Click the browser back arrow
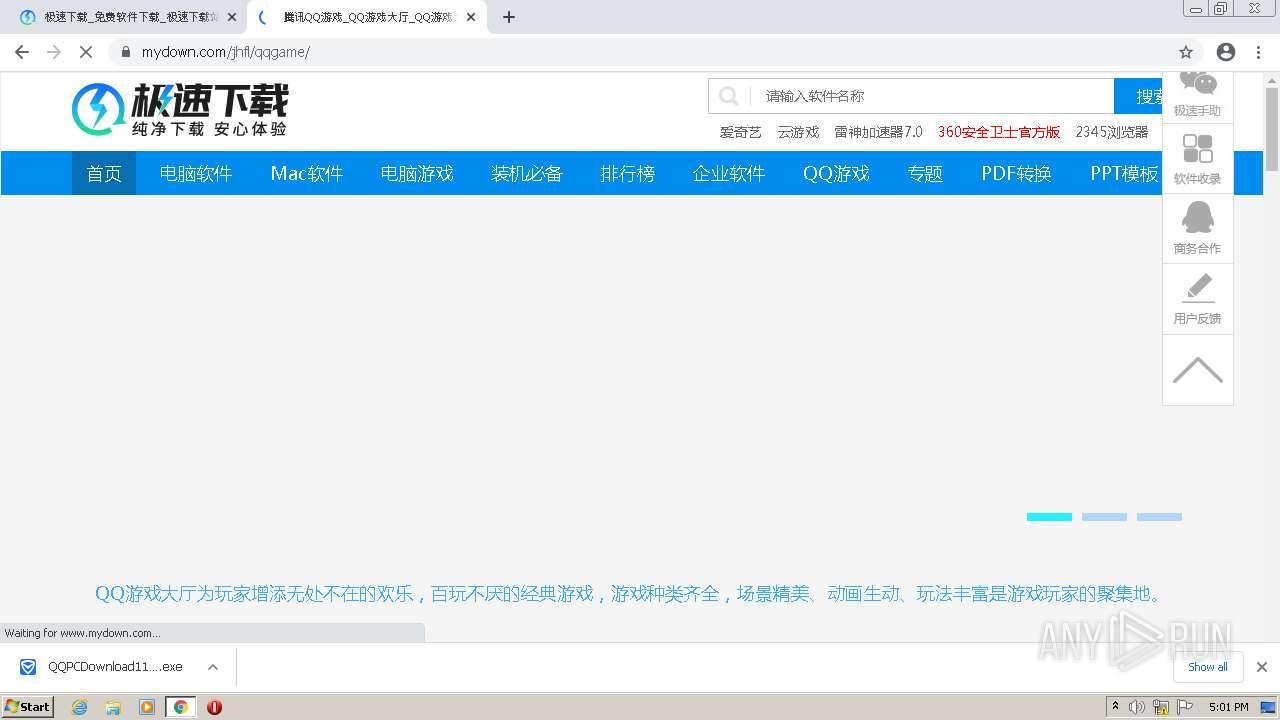Viewport: 1280px width, 720px height. pos(22,52)
